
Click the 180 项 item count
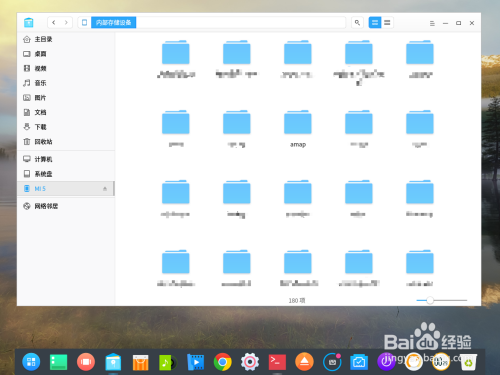[297, 301]
